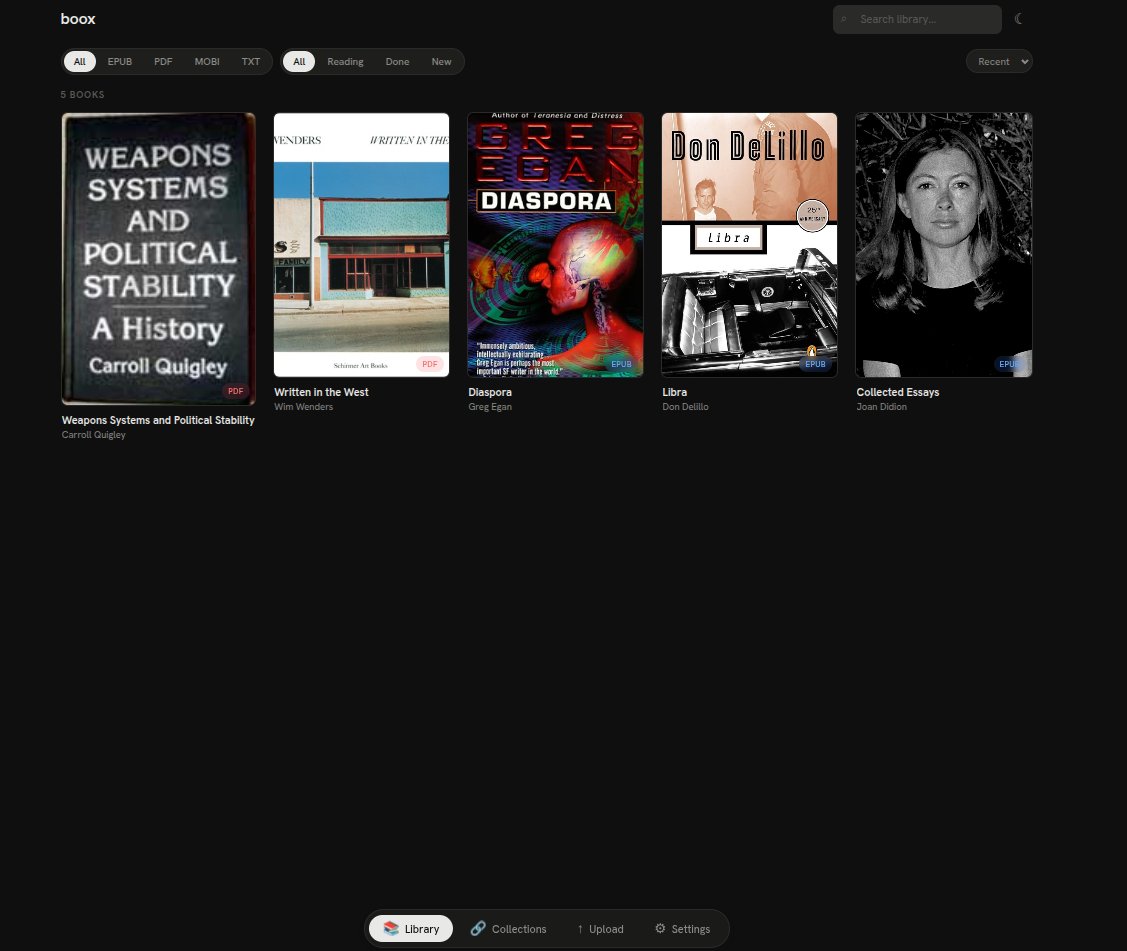The height and width of the screenshot is (951, 1127).
Task: Click author name Greg Egan
Action: coord(490,407)
